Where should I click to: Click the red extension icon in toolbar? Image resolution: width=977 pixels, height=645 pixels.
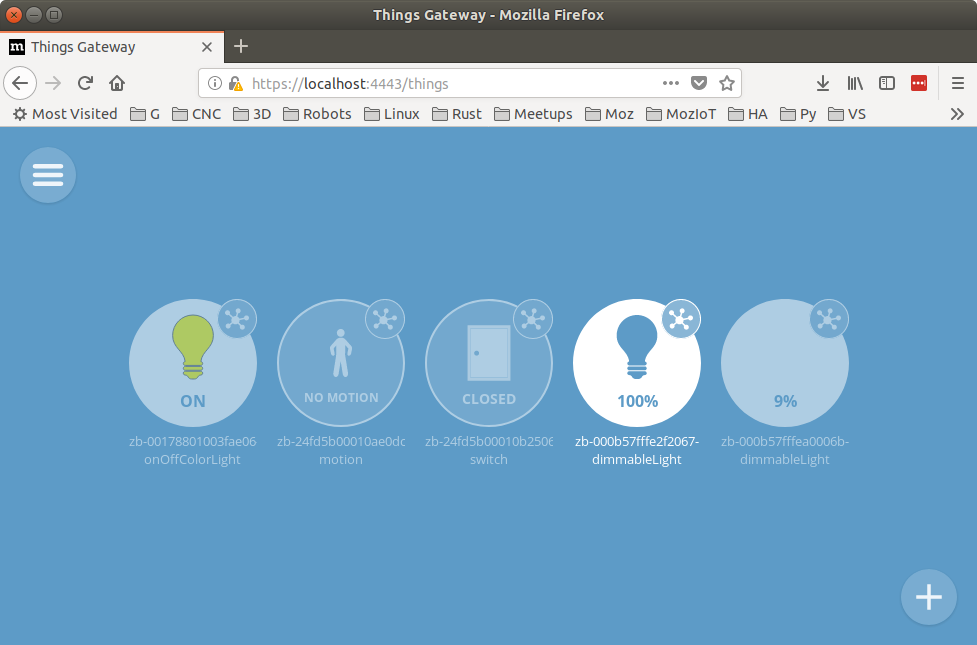click(x=919, y=83)
